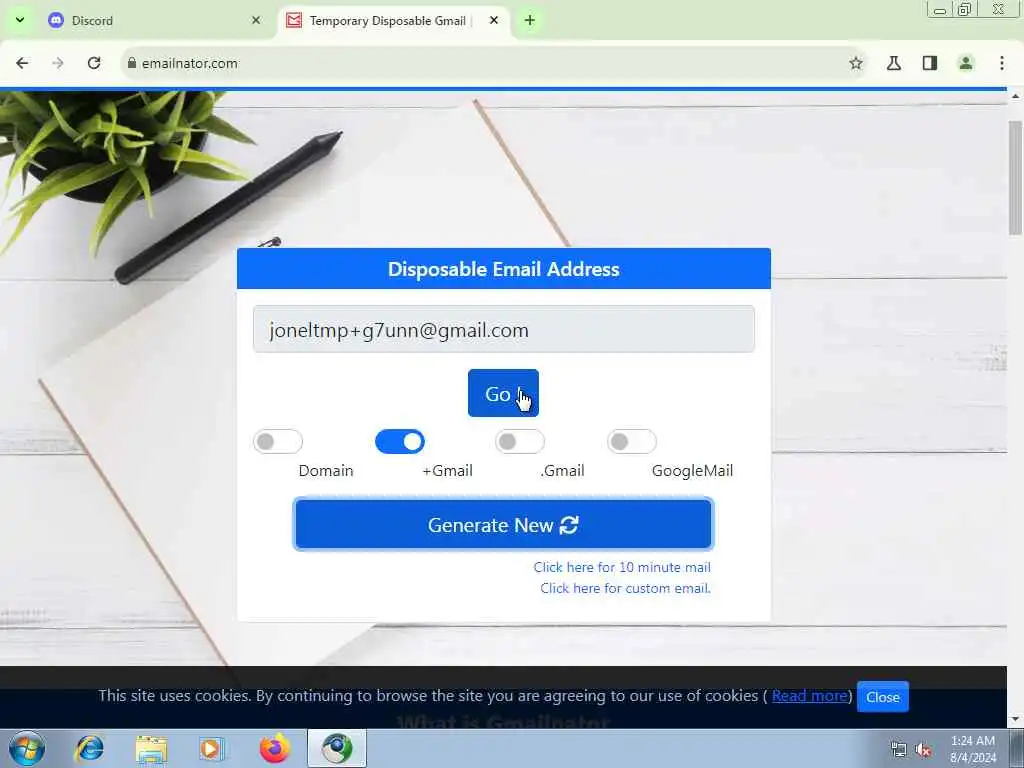Launch Firefox from the taskbar
Screen dimensions: 1024x768
pos(274,748)
